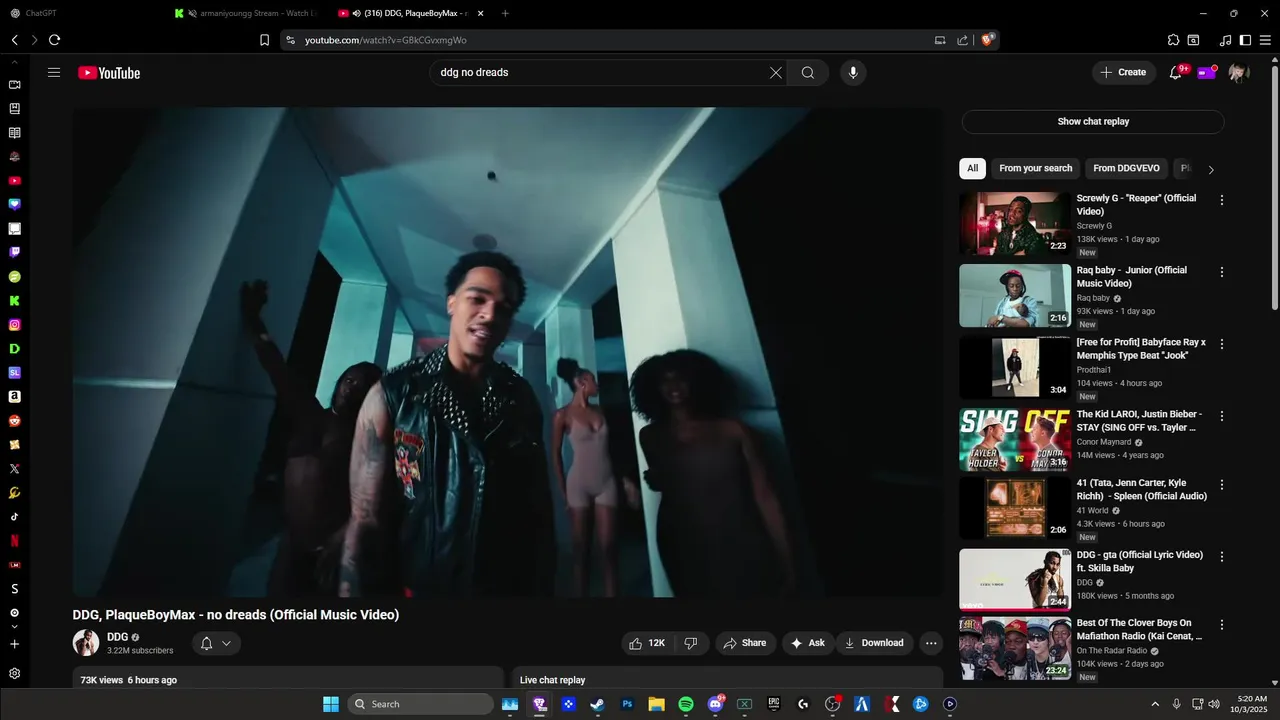The image size is (1280, 720).
Task: Clear the search text with the X icon
Action: coord(775,72)
